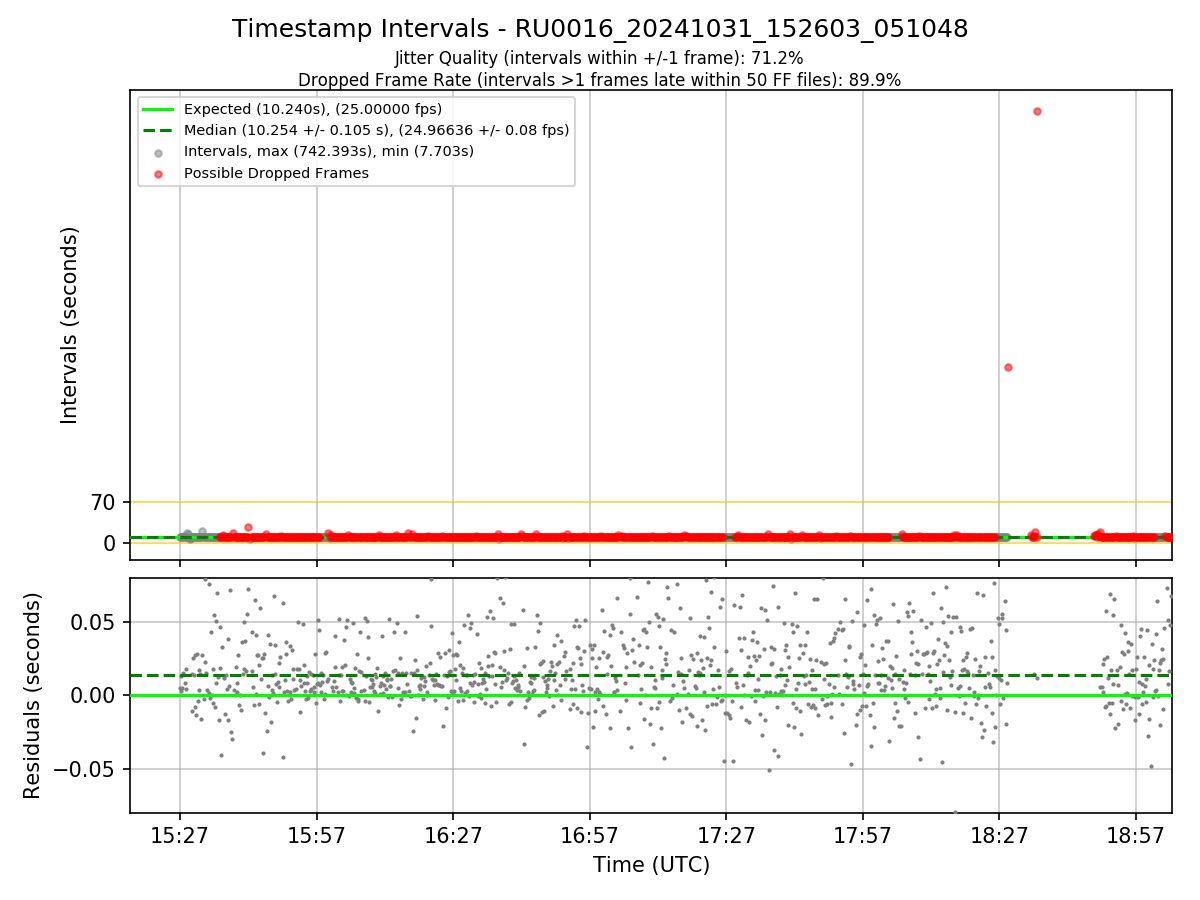Click the '16:27' time tick label
The width and height of the screenshot is (1200, 900).
pyautogui.click(x=453, y=834)
